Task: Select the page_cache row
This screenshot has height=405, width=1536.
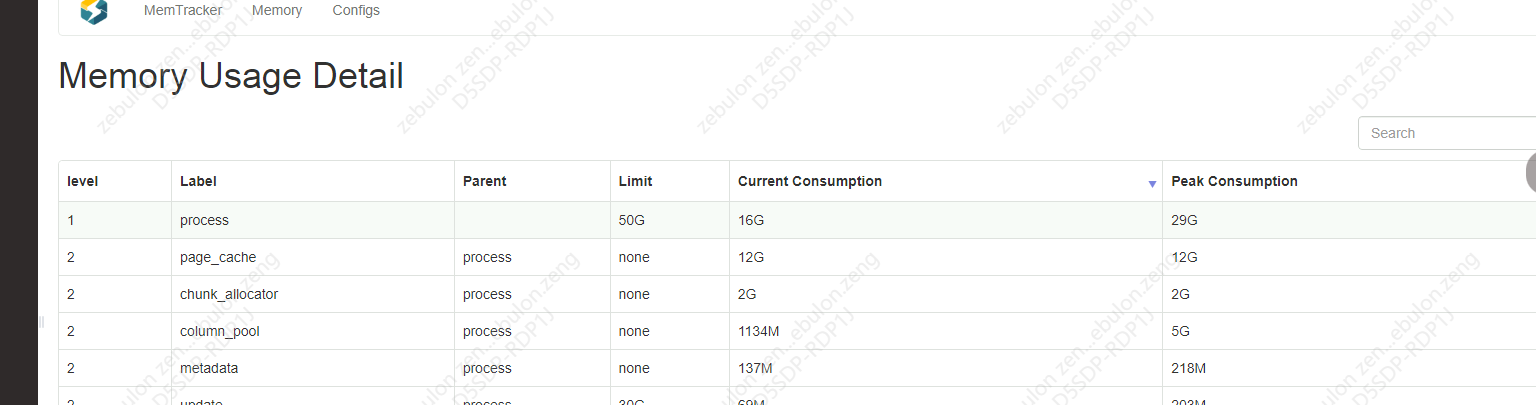Action: pos(796,257)
